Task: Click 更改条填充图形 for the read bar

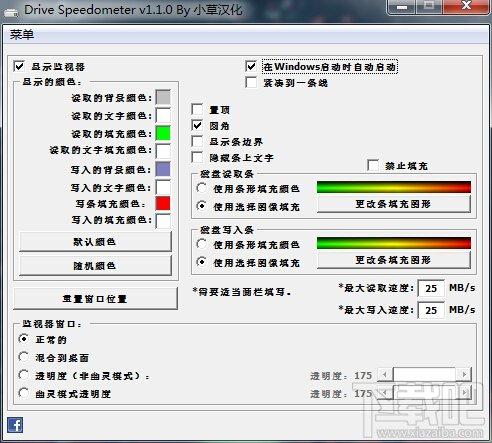Action: pos(394,204)
